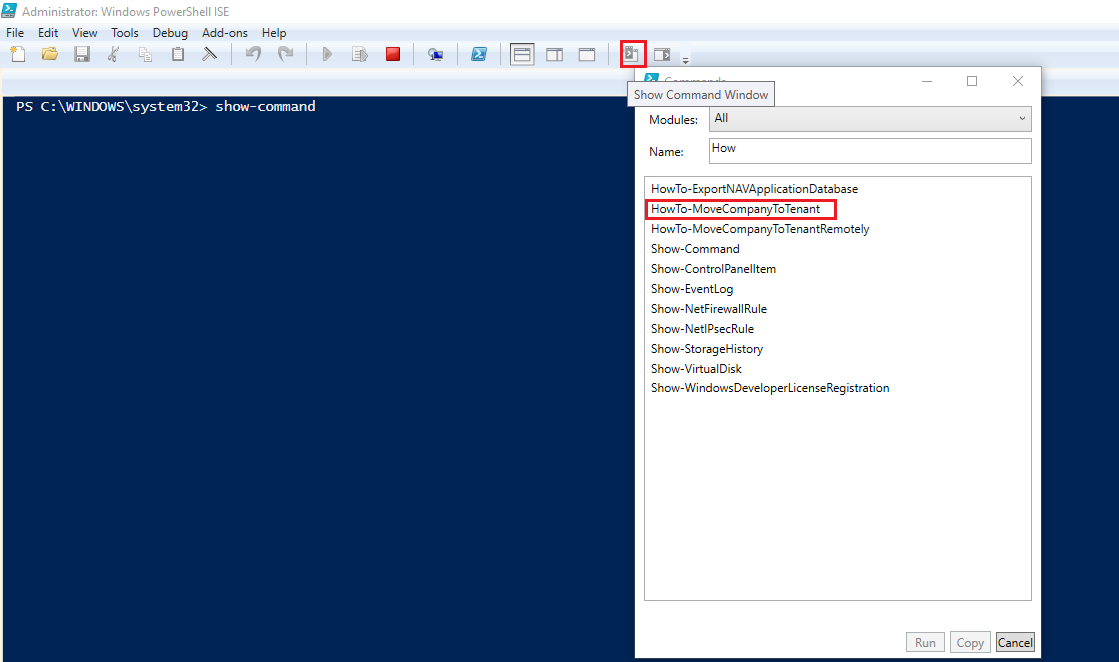Open the View menu
Image resolution: width=1119 pixels, height=662 pixels.
coord(84,33)
